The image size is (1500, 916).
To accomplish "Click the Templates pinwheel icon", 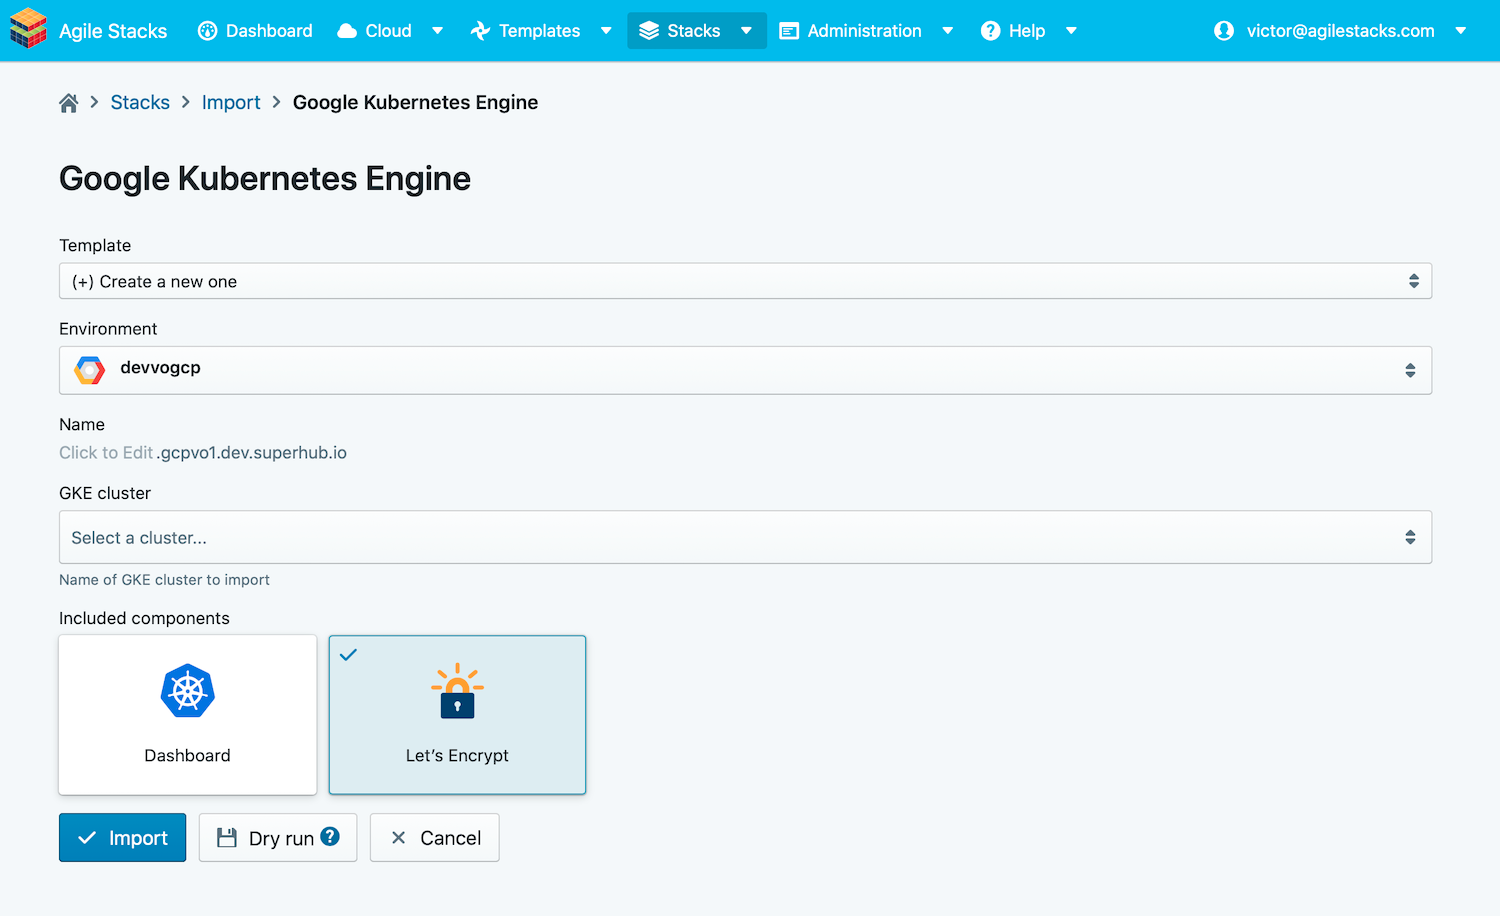I will 480,31.
